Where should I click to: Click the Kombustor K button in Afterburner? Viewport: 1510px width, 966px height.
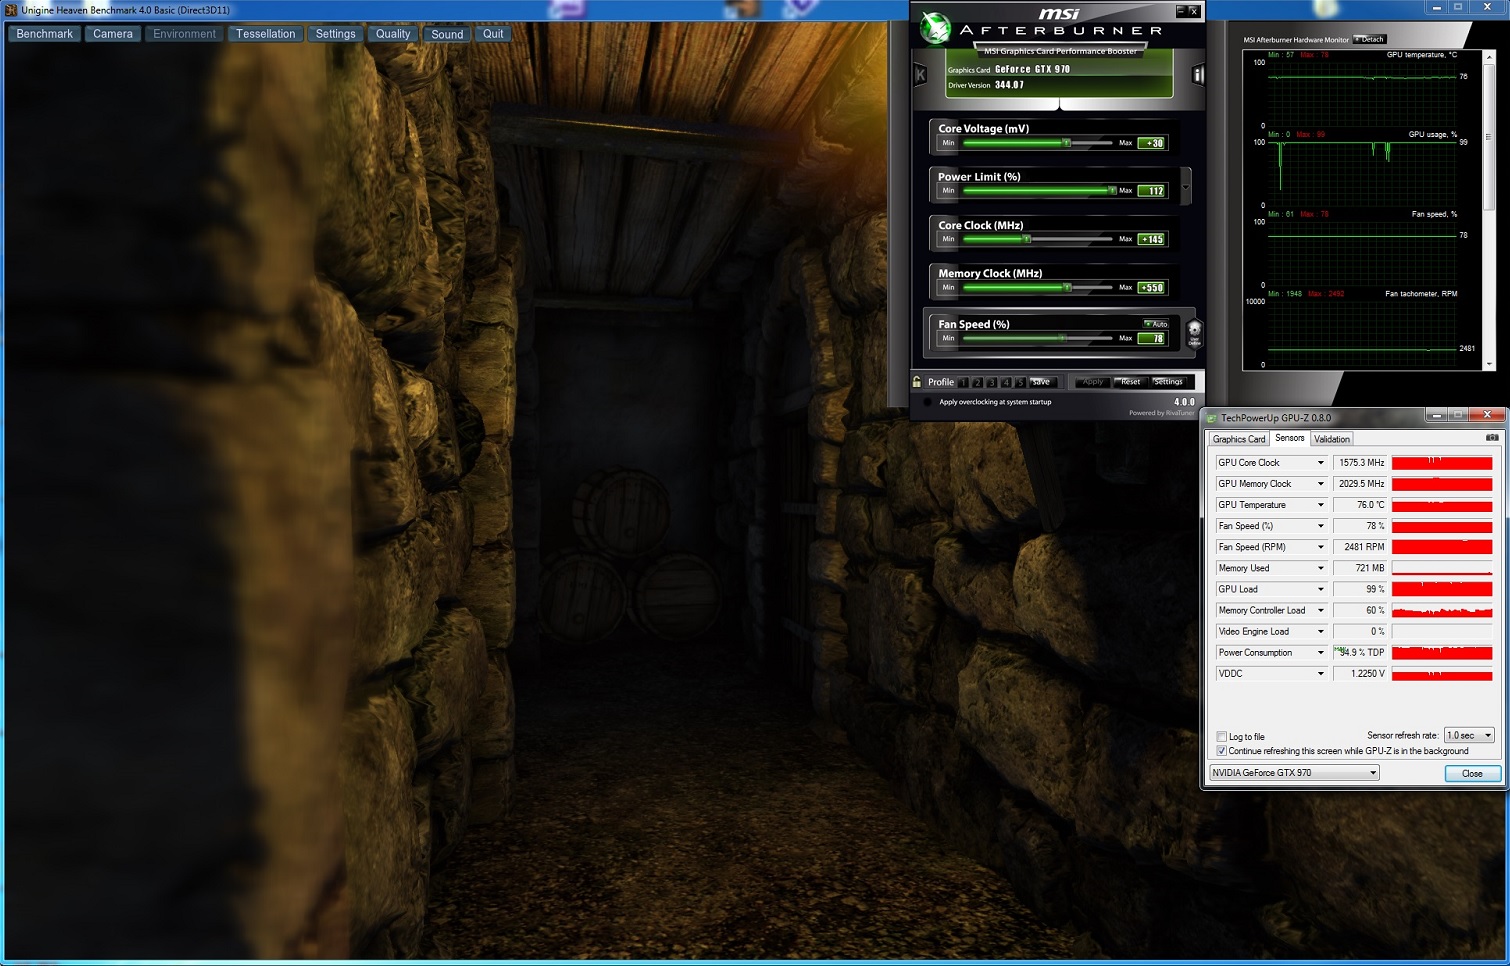tap(921, 74)
